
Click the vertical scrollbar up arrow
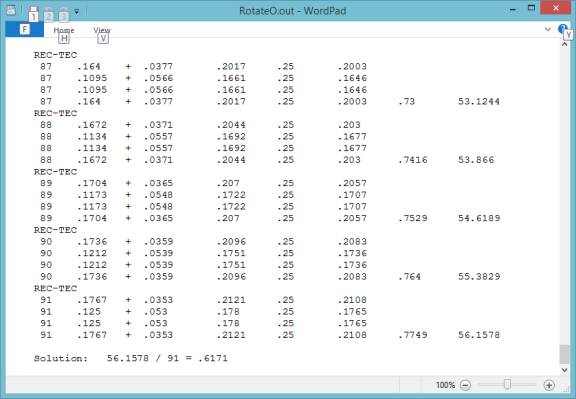(x=565, y=44)
